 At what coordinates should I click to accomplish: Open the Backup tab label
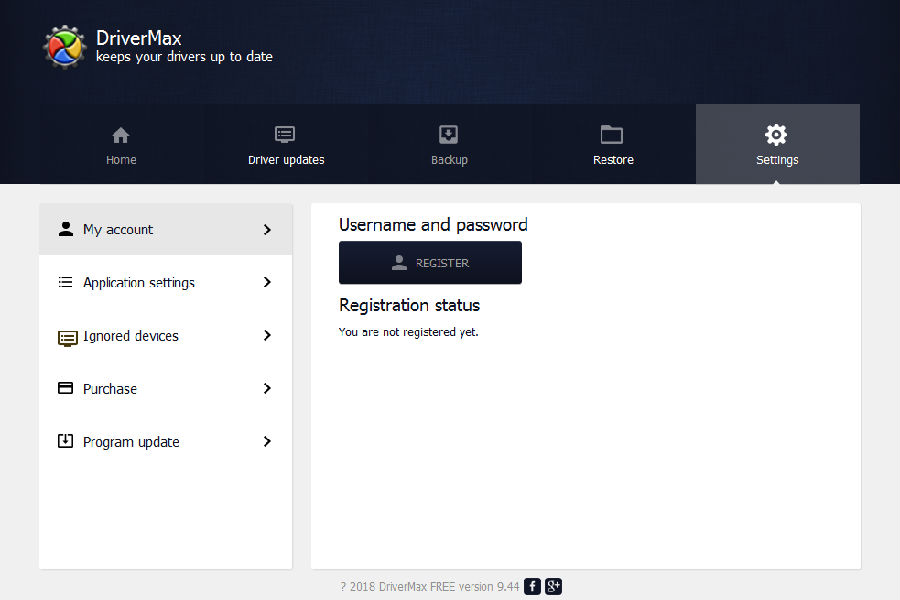tap(449, 160)
